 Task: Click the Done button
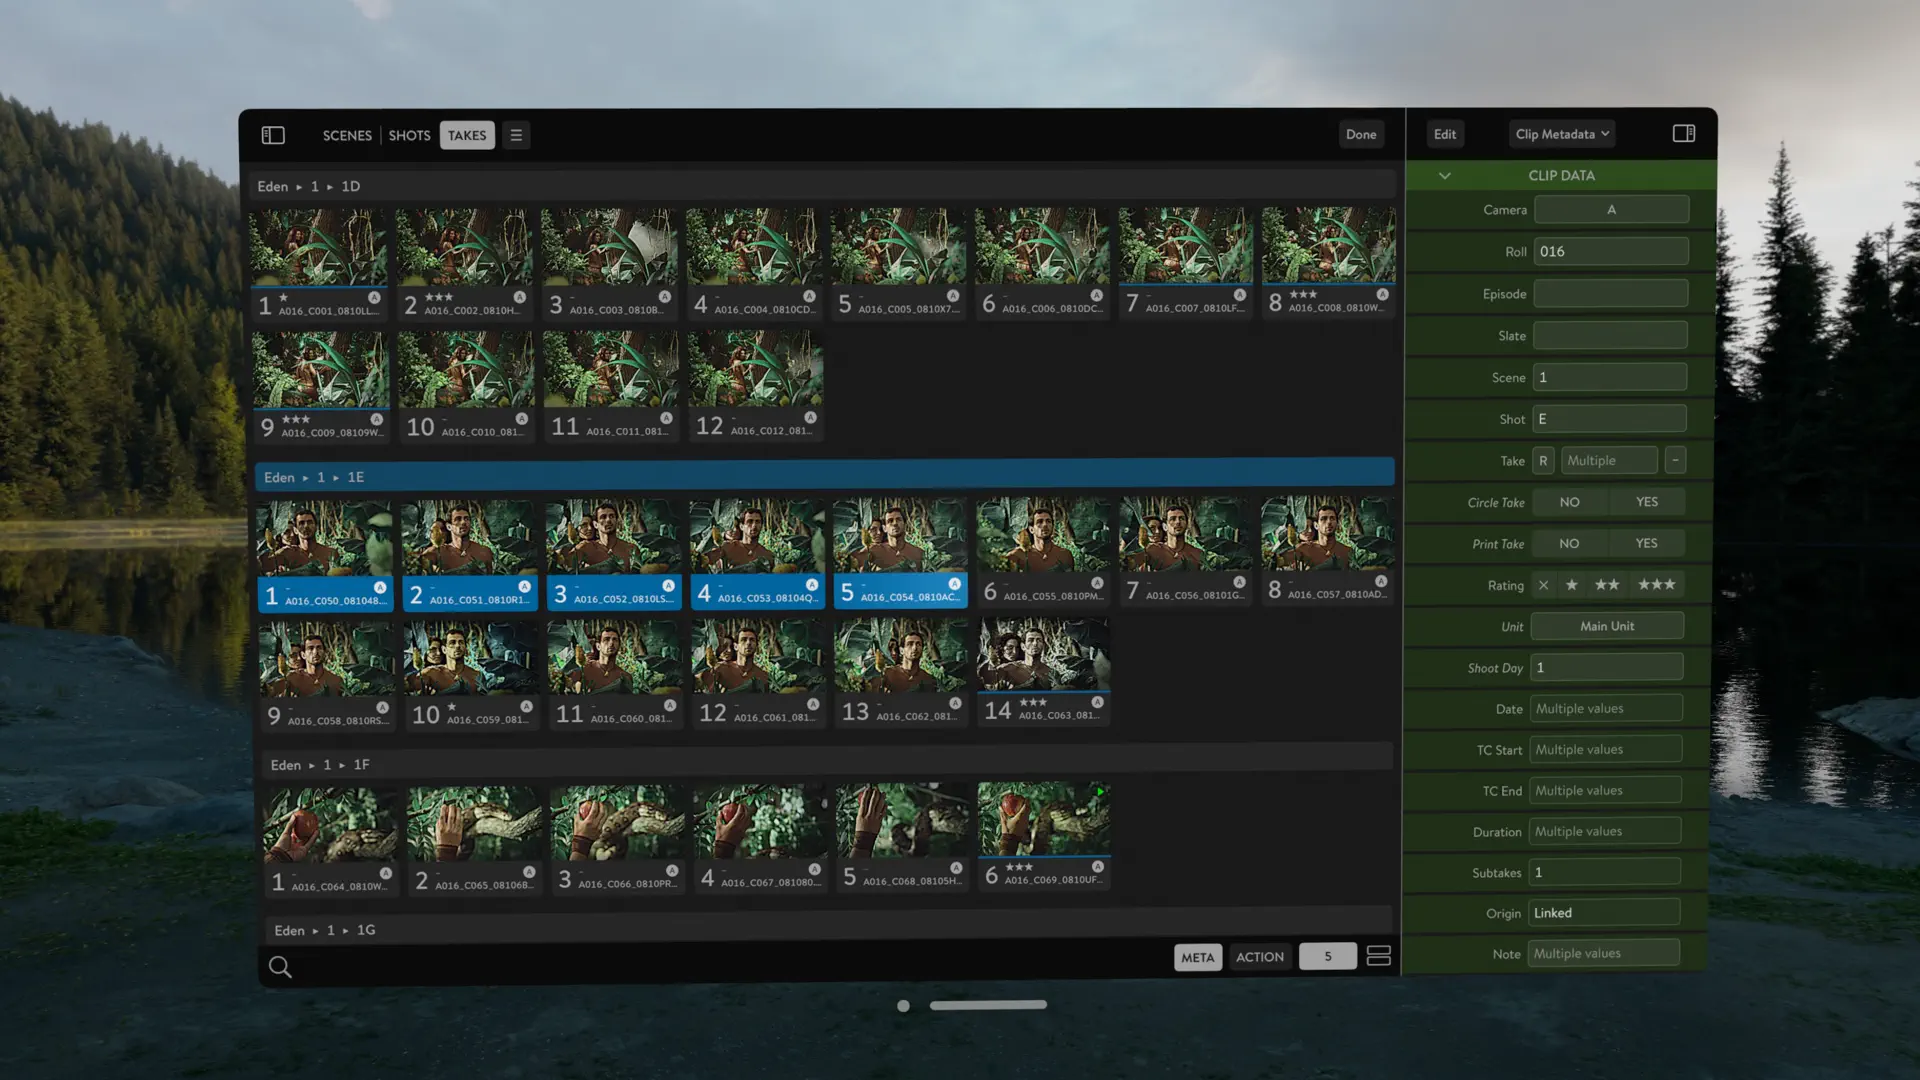point(1361,133)
